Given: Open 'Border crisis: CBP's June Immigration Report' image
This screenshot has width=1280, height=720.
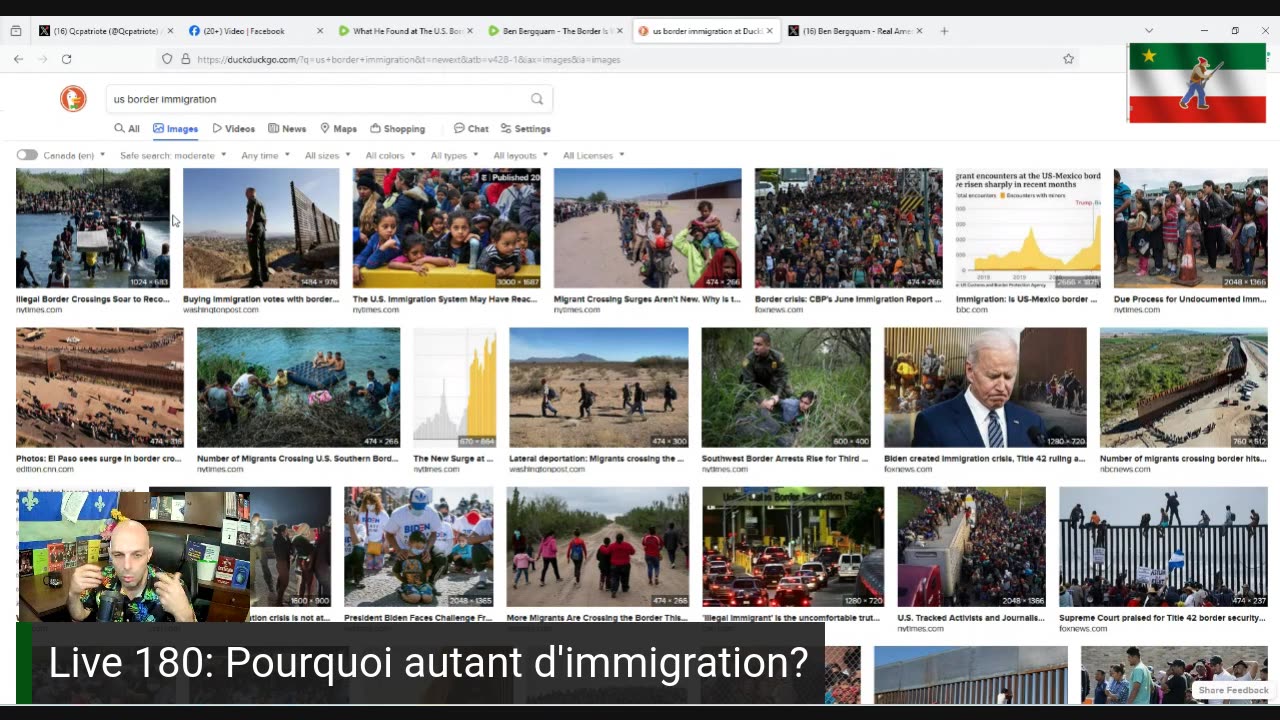Looking at the screenshot, I should coord(848,228).
